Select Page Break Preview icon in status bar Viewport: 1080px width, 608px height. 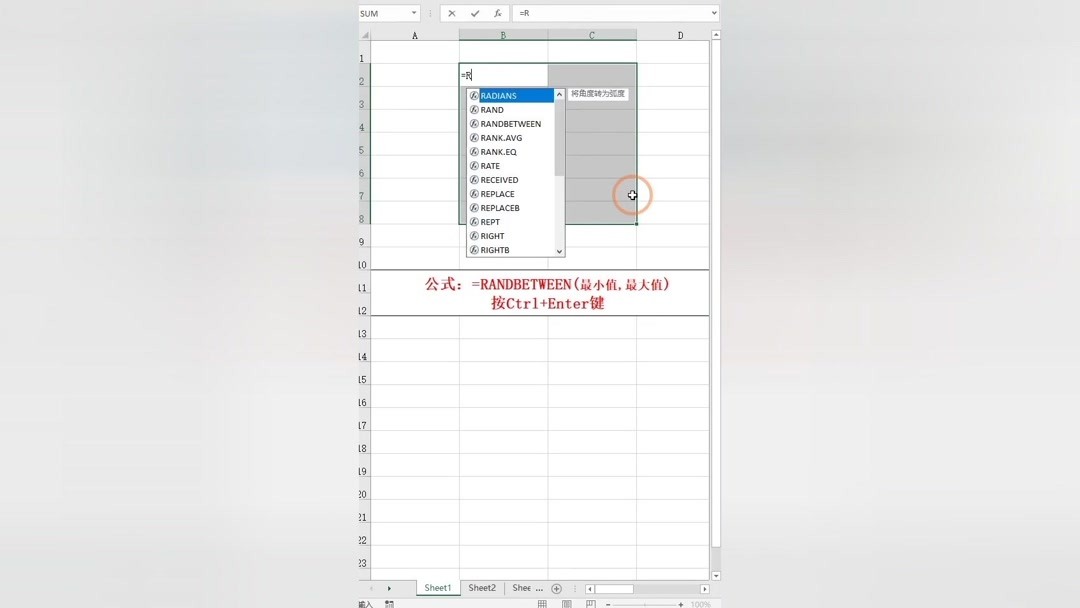click(591, 603)
